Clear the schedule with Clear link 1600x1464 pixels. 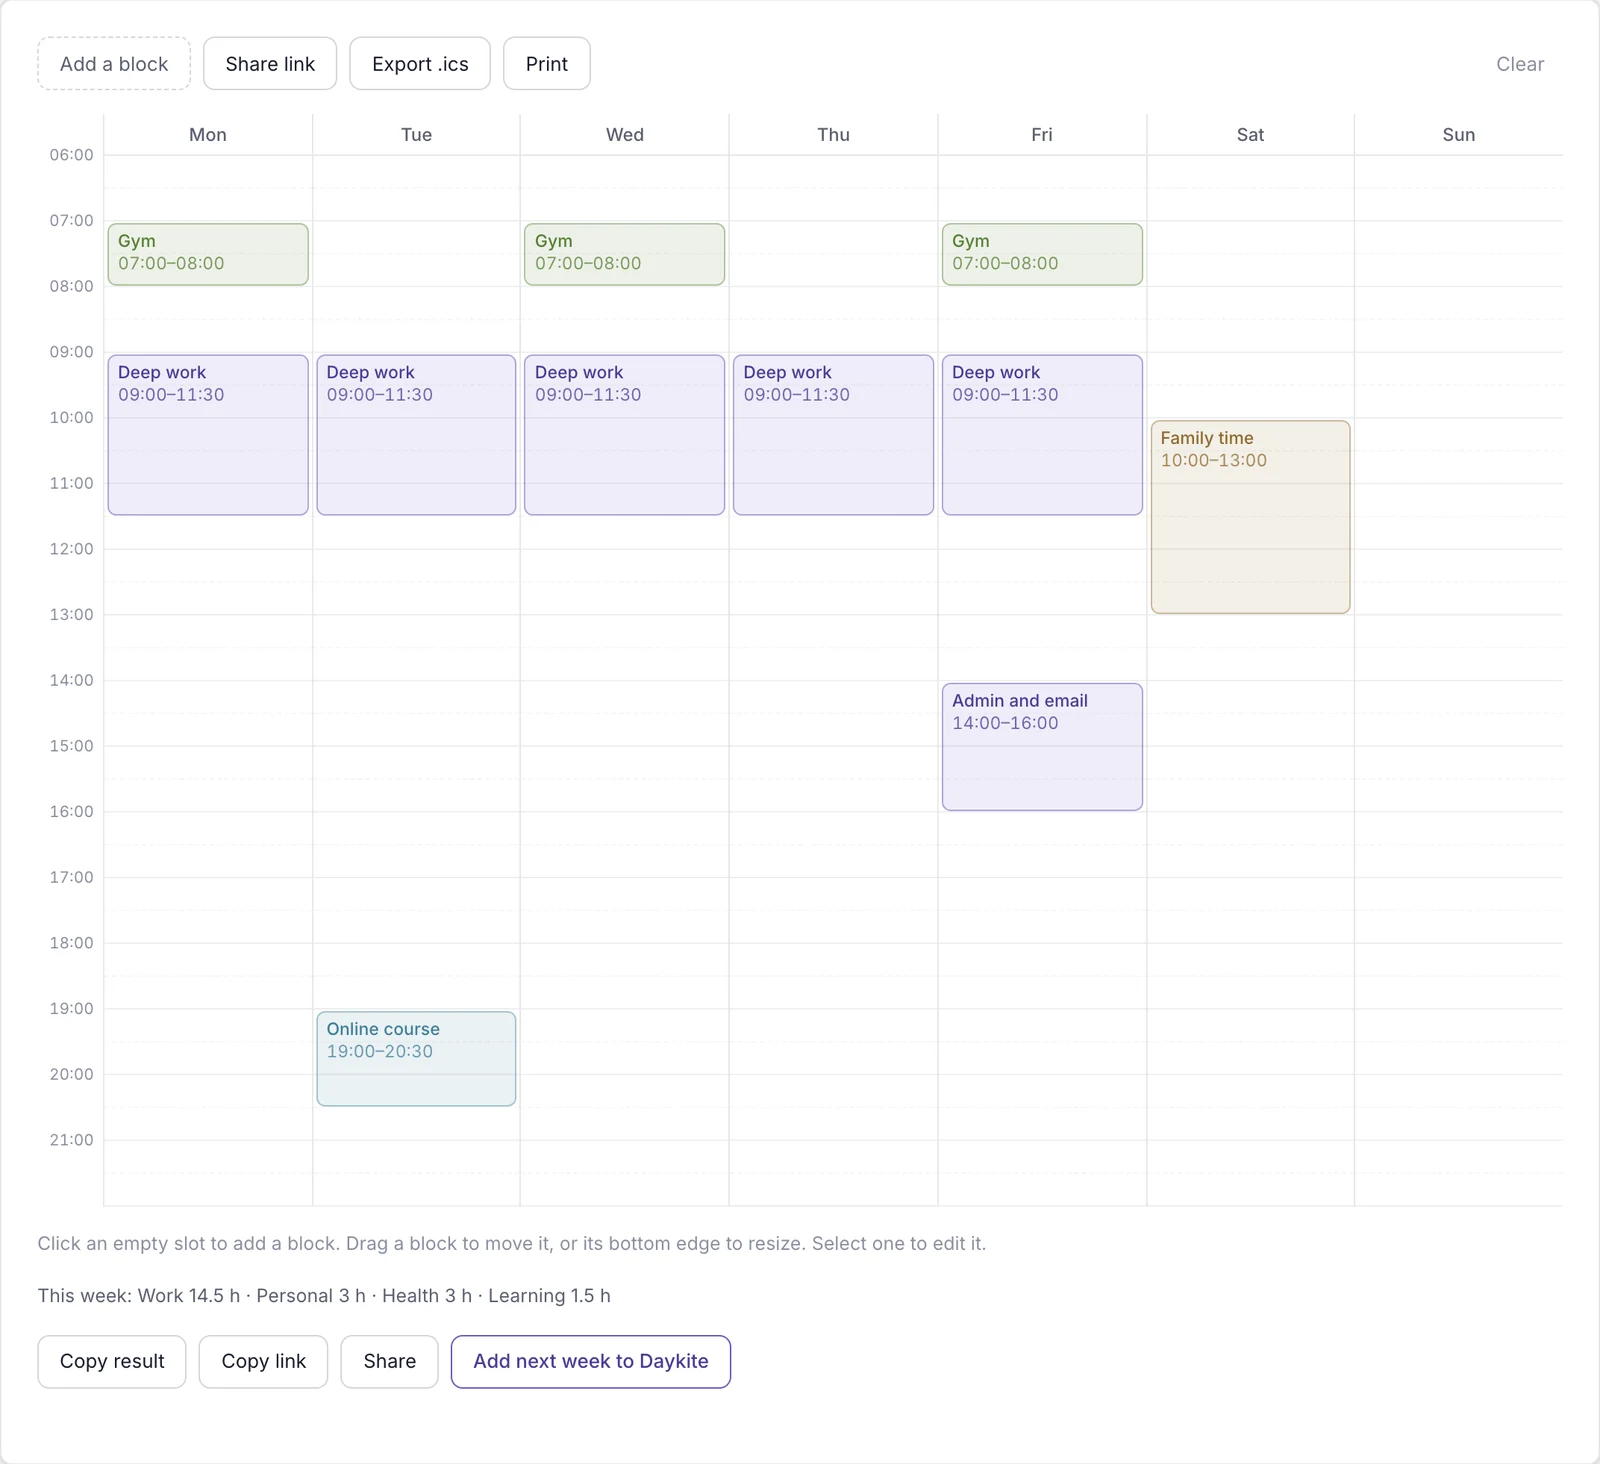pos(1520,64)
